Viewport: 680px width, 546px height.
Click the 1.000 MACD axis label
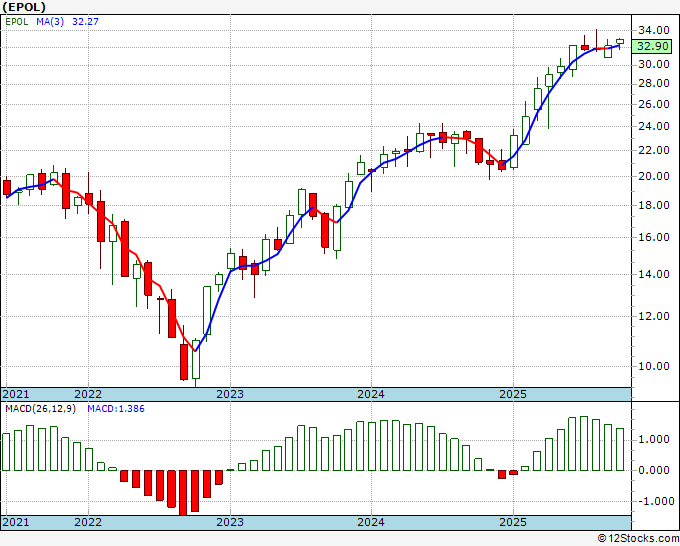[654, 440]
